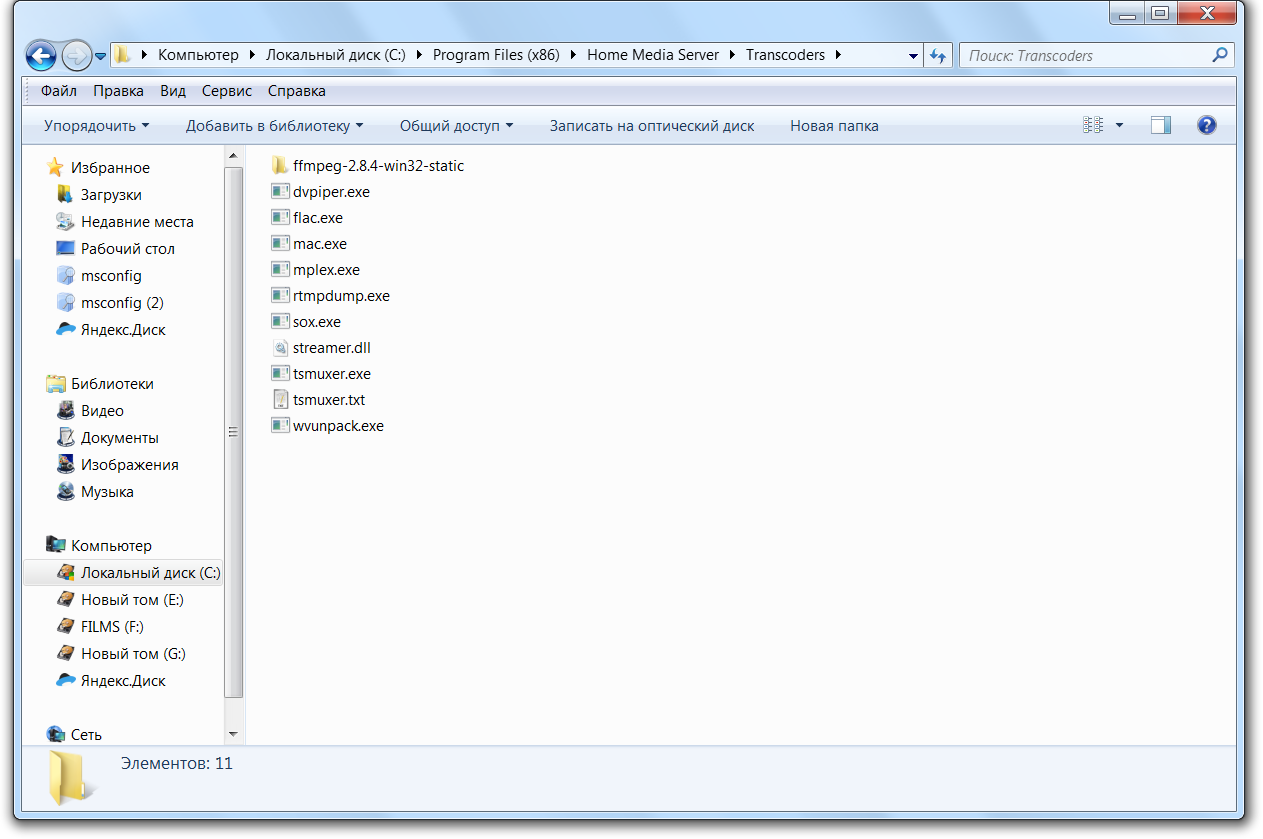Select the tsmuxer.txt file icon

[x=280, y=400]
